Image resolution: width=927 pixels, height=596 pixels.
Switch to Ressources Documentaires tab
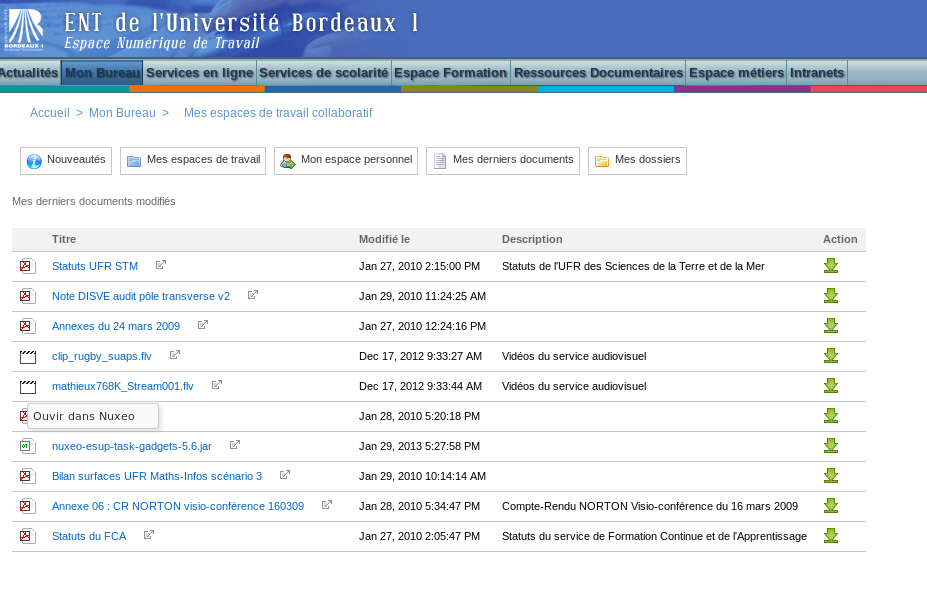pos(598,73)
